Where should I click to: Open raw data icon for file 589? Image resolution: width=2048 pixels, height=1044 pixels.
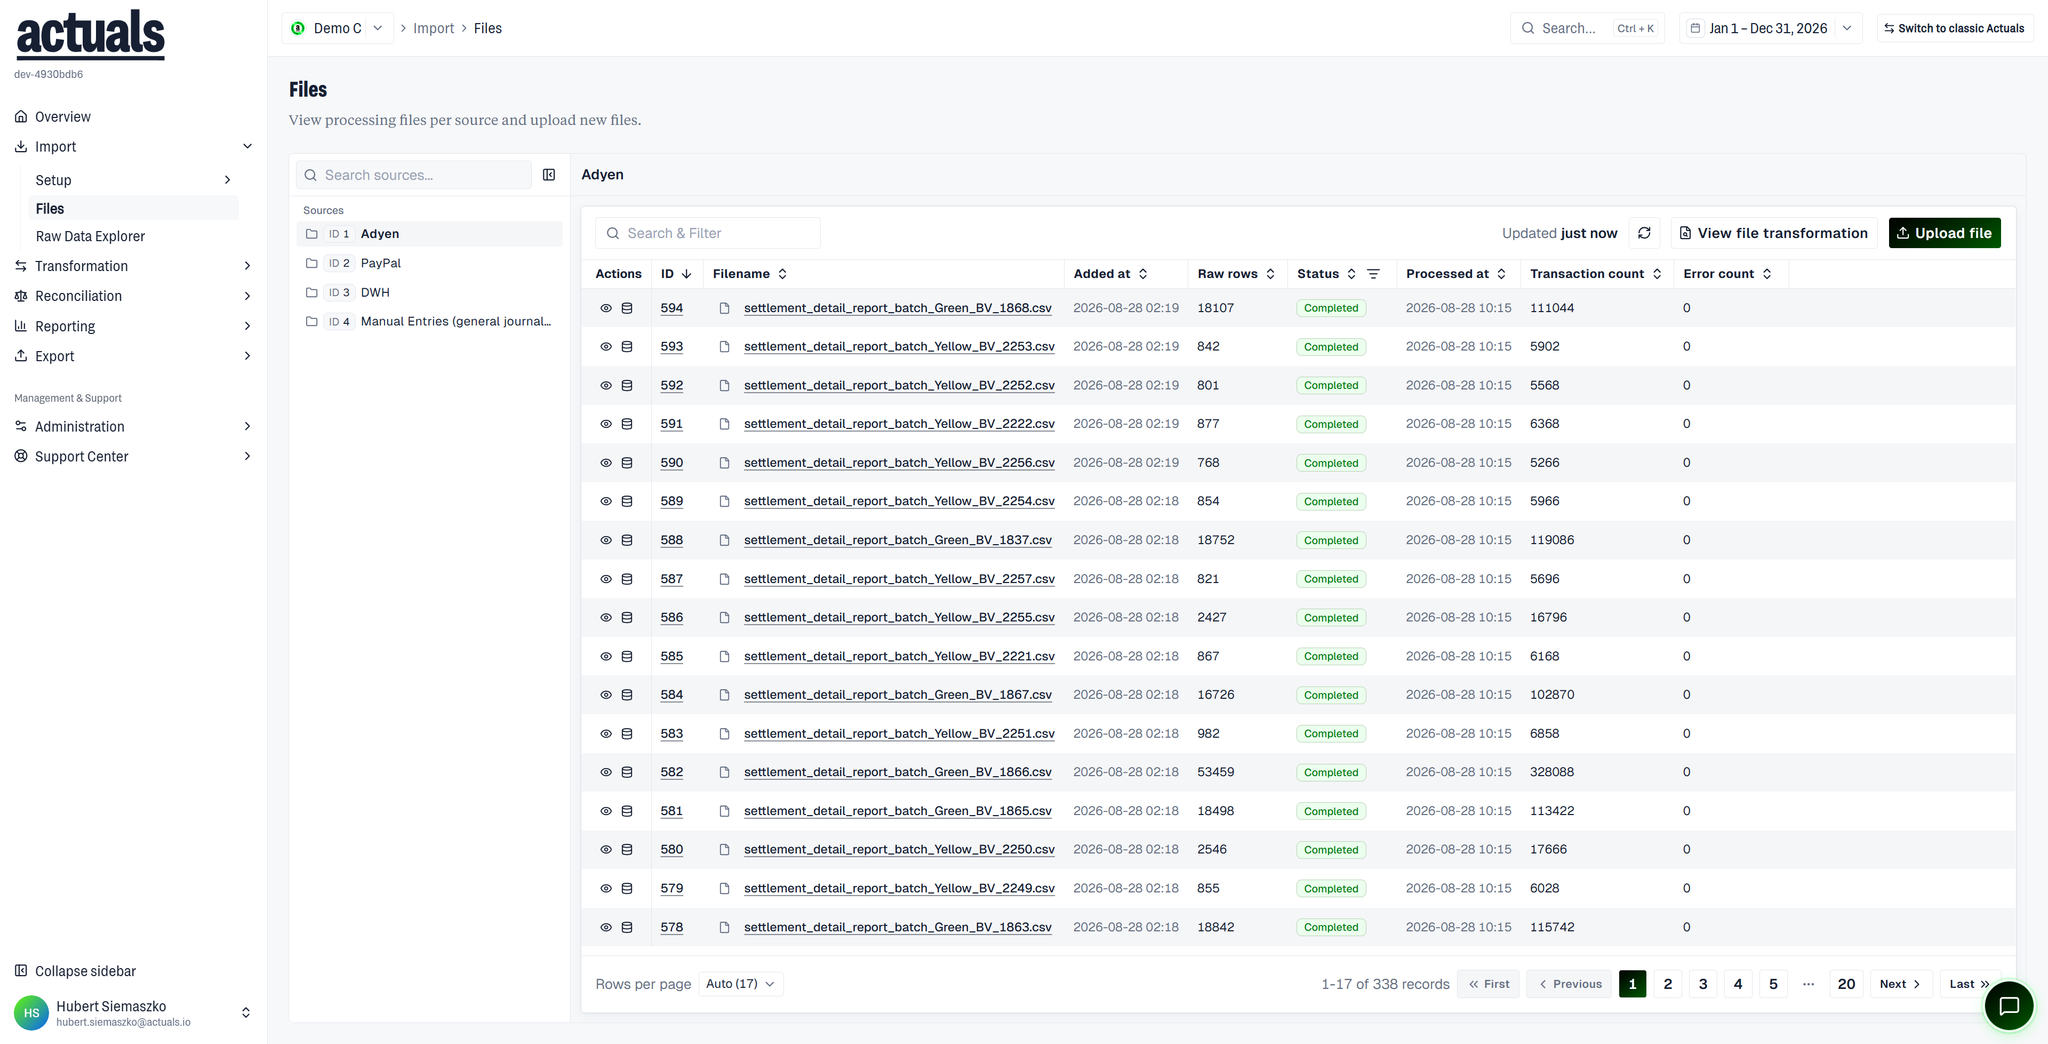(x=627, y=501)
